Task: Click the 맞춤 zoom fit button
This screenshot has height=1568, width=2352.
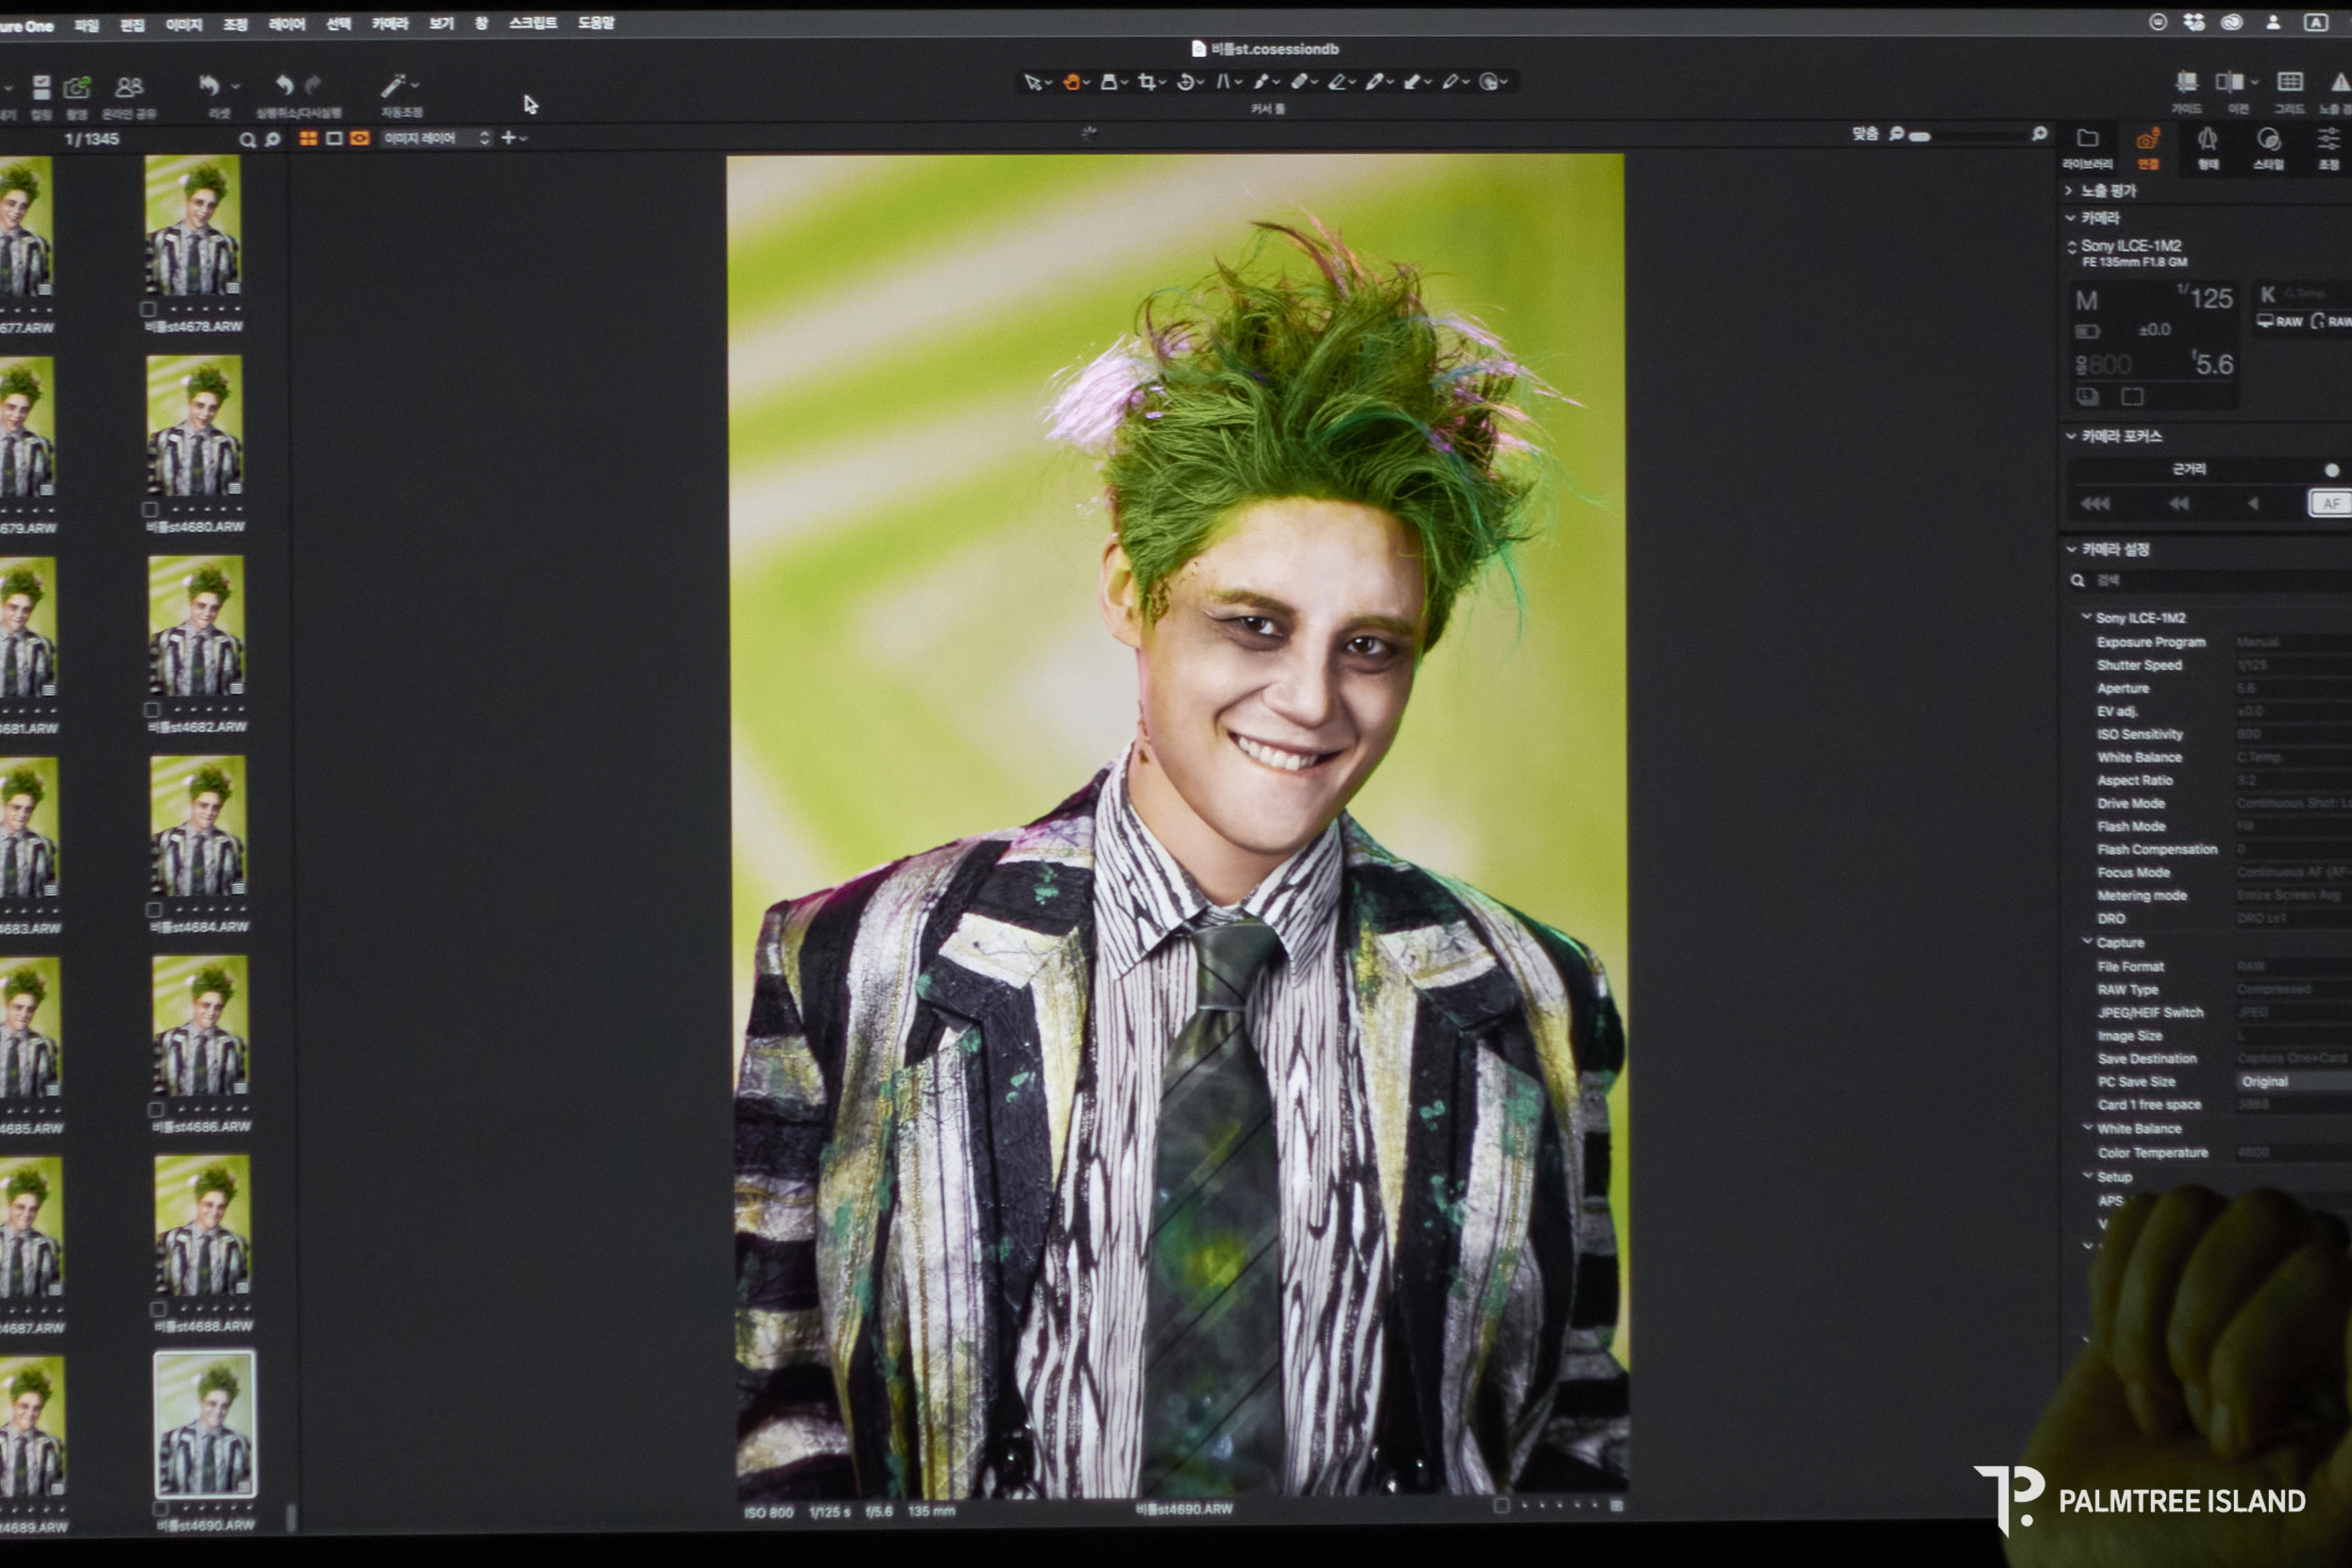Action: click(x=1864, y=134)
